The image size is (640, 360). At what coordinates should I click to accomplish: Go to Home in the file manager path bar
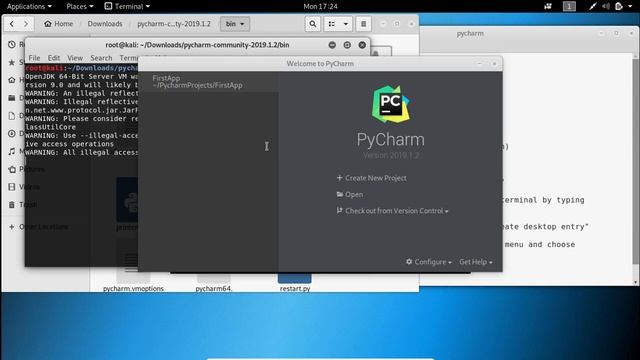[x=58, y=24]
